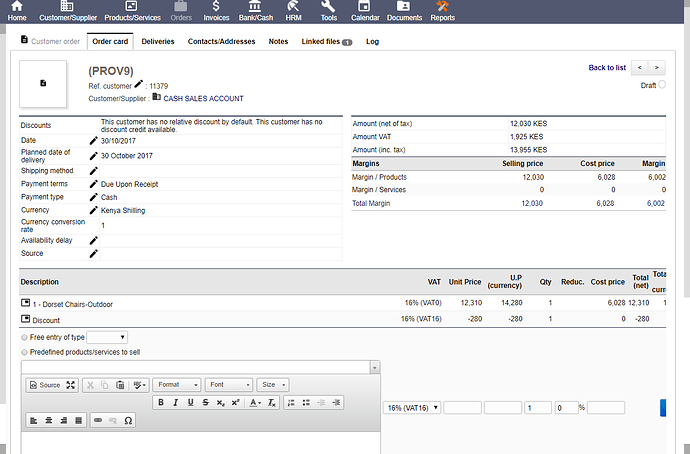Open the 16% (VAT16) tax dropdown
Screen dimensions: 690x454
[x=412, y=408]
